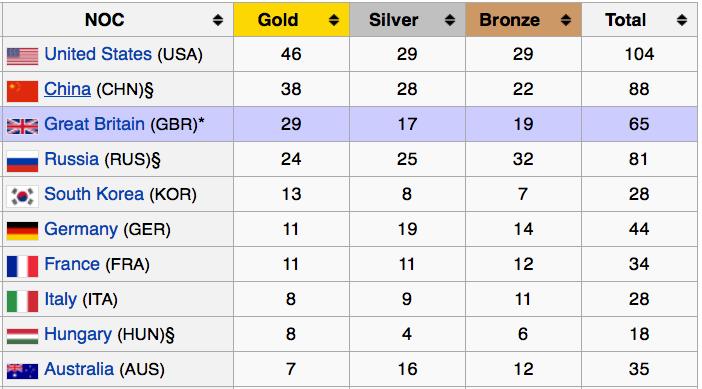Image resolution: width=702 pixels, height=389 pixels.
Task: Click the Italy flag icon
Action: [x=22, y=301]
